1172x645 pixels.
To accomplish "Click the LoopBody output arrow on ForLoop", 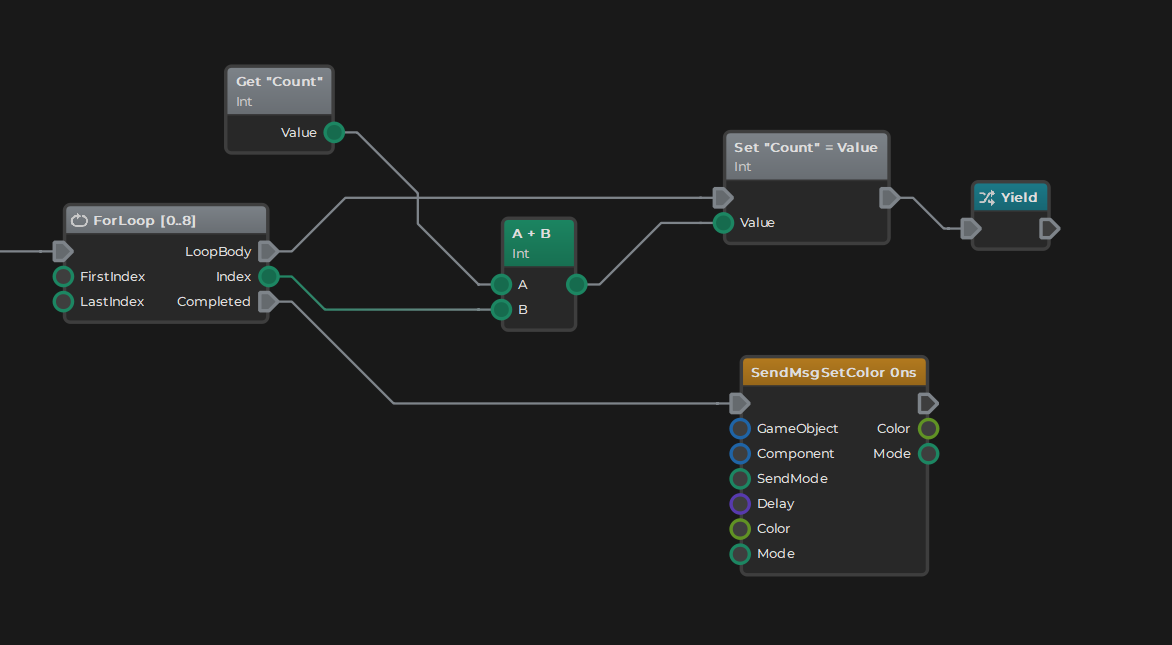I will coord(268,251).
